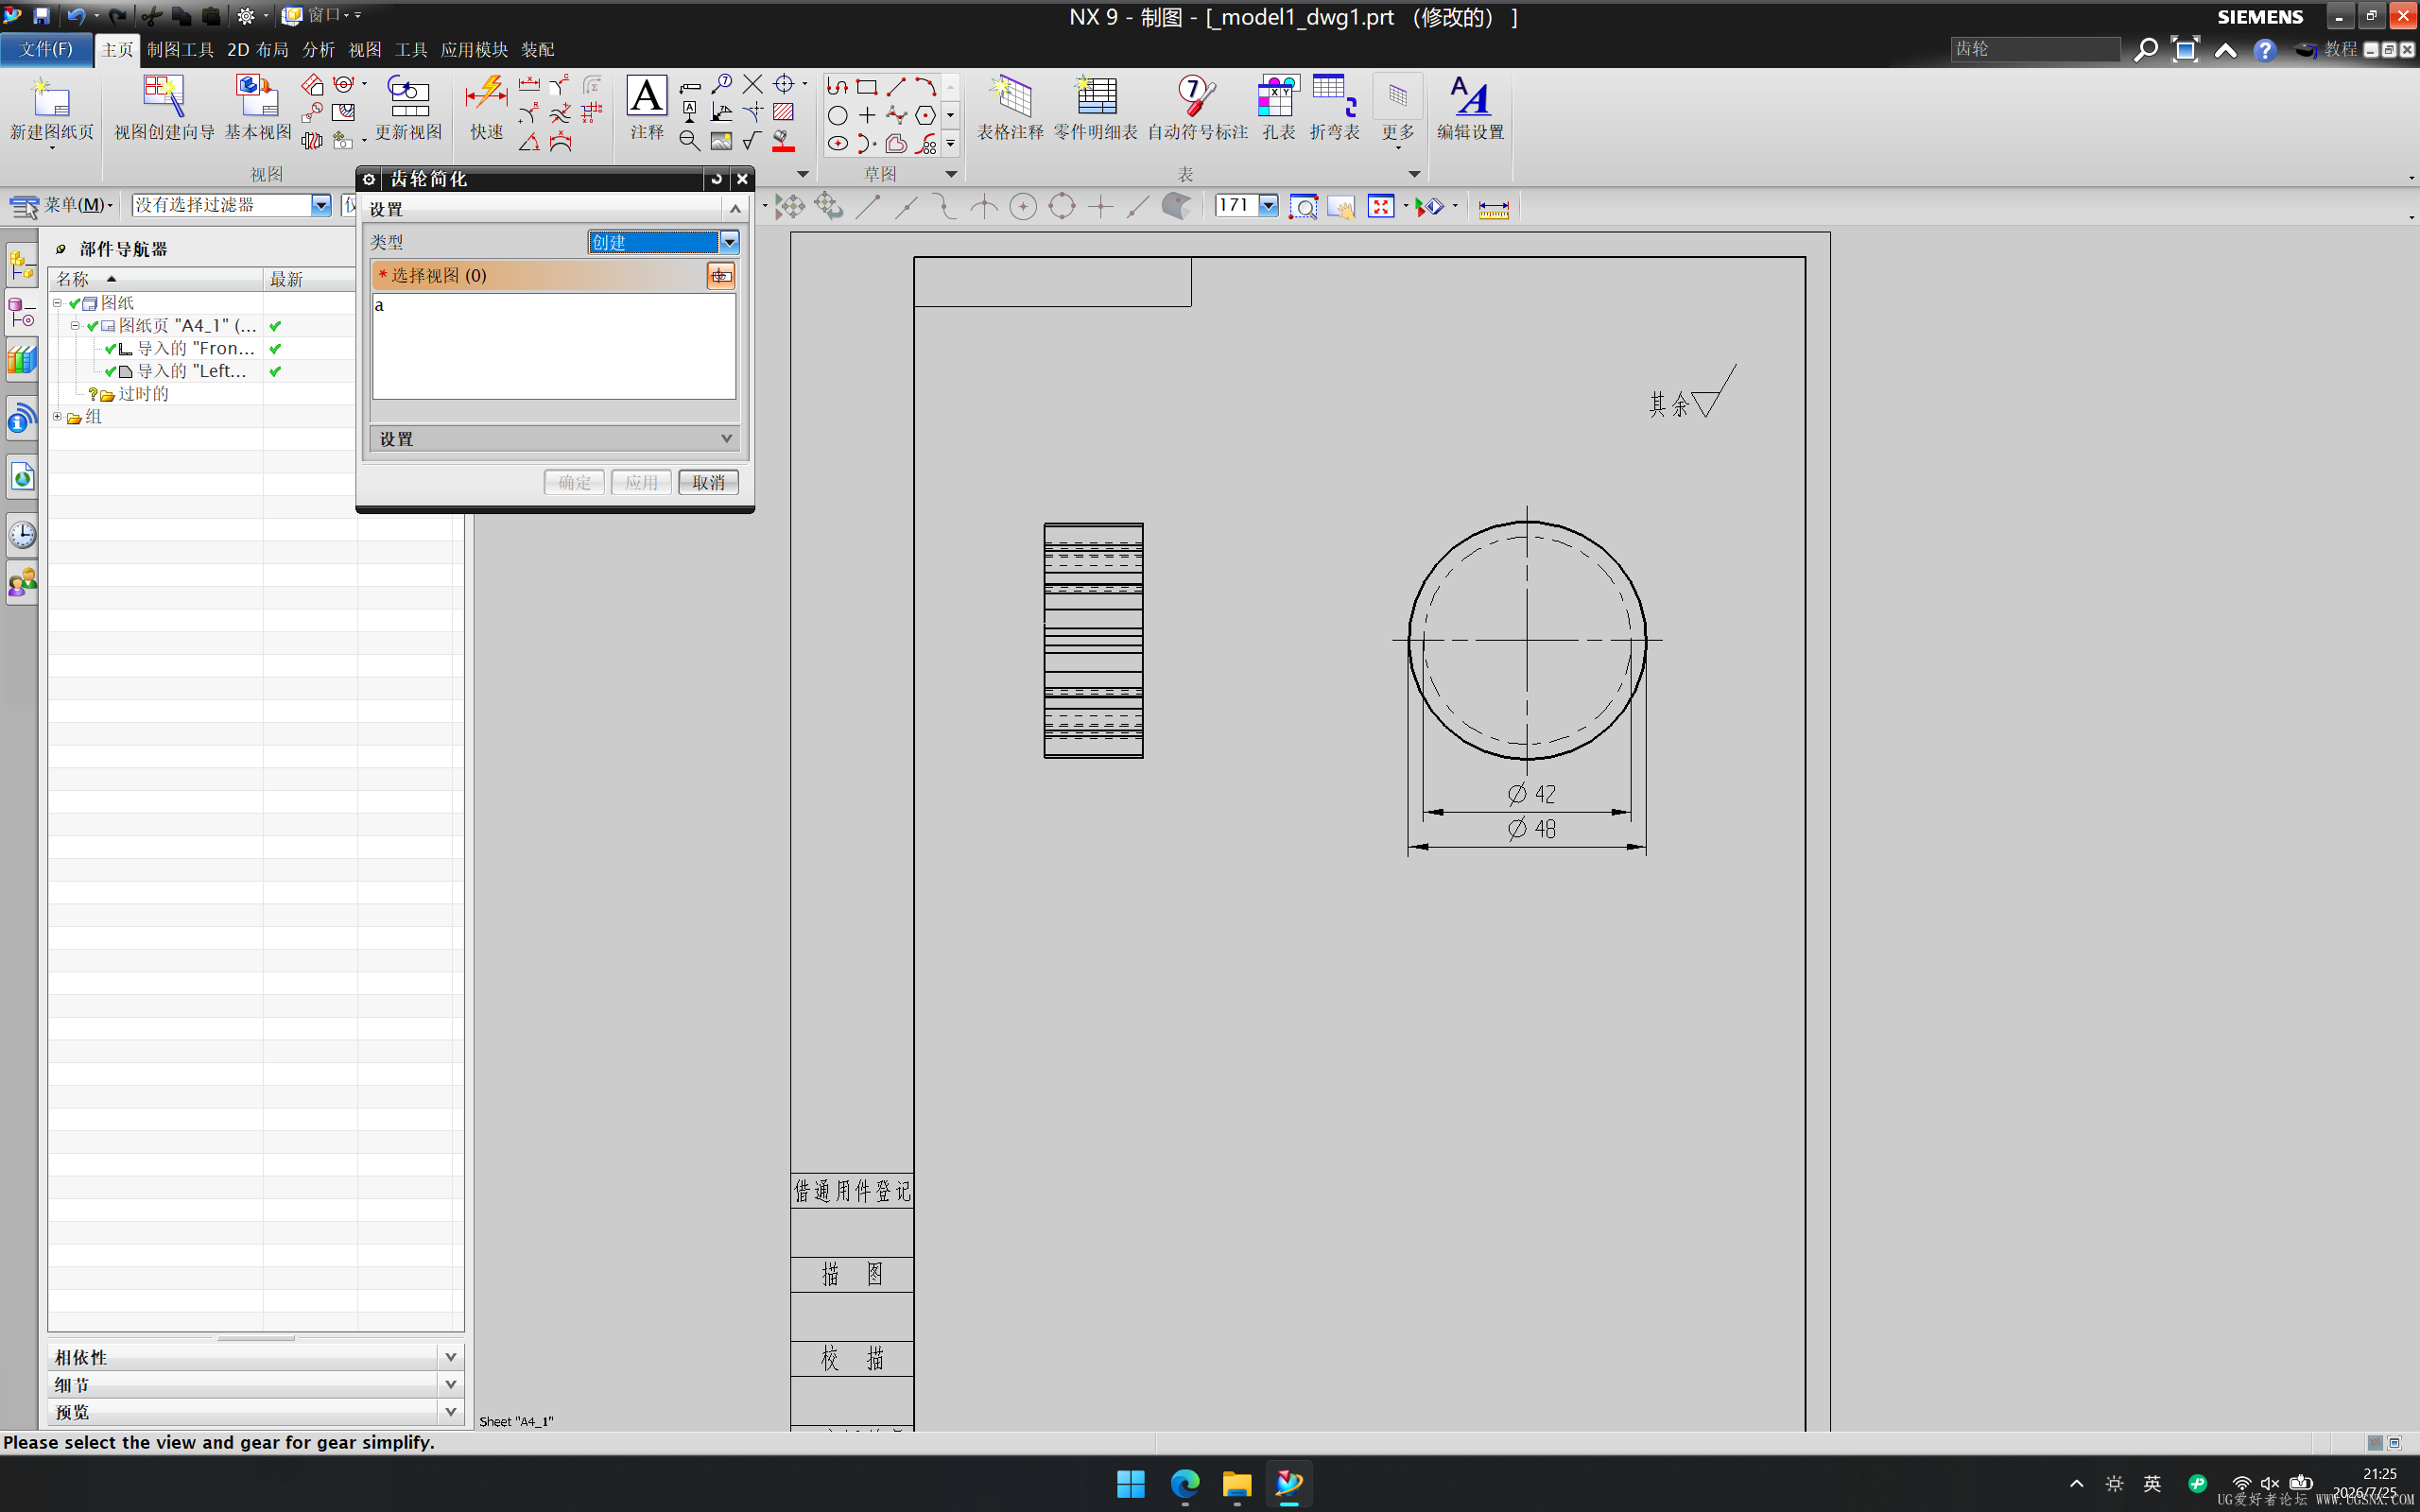Image resolution: width=2420 pixels, height=1512 pixels.
Task: Click the measure distance ruler icon
Action: click(1493, 208)
